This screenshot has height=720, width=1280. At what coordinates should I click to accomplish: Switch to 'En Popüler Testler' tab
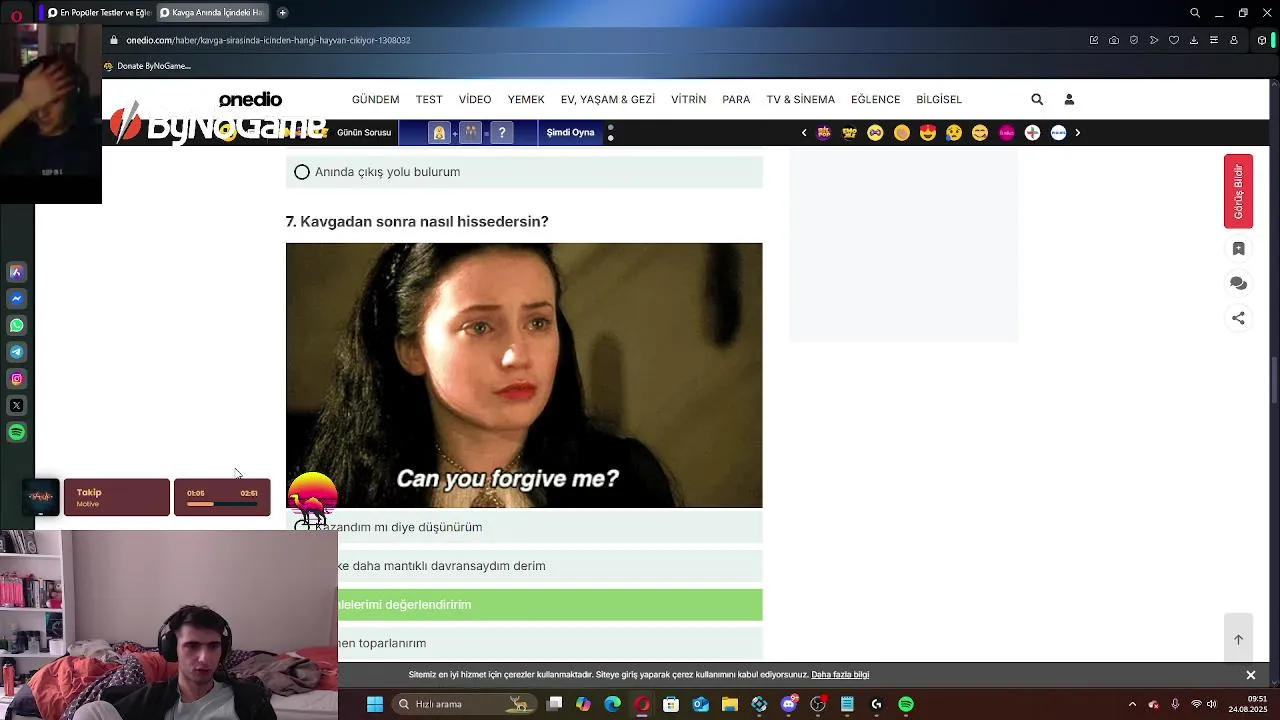tap(99, 13)
